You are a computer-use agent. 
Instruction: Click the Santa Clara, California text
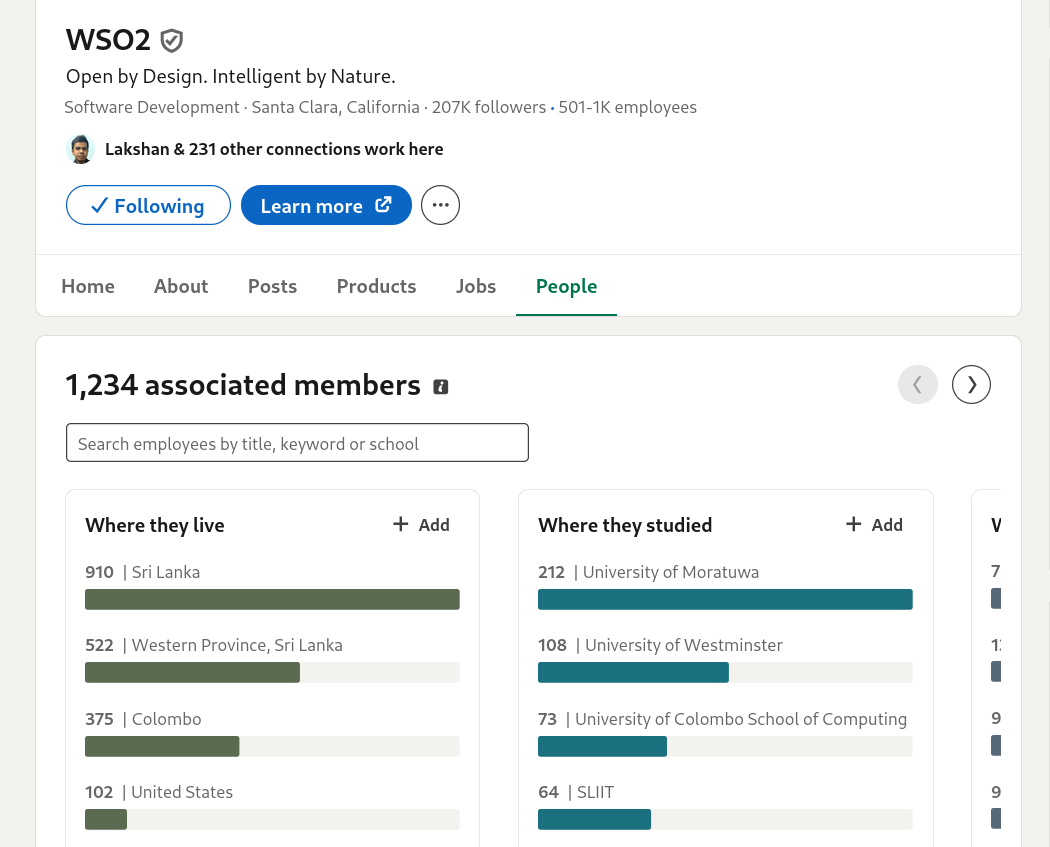click(x=335, y=107)
